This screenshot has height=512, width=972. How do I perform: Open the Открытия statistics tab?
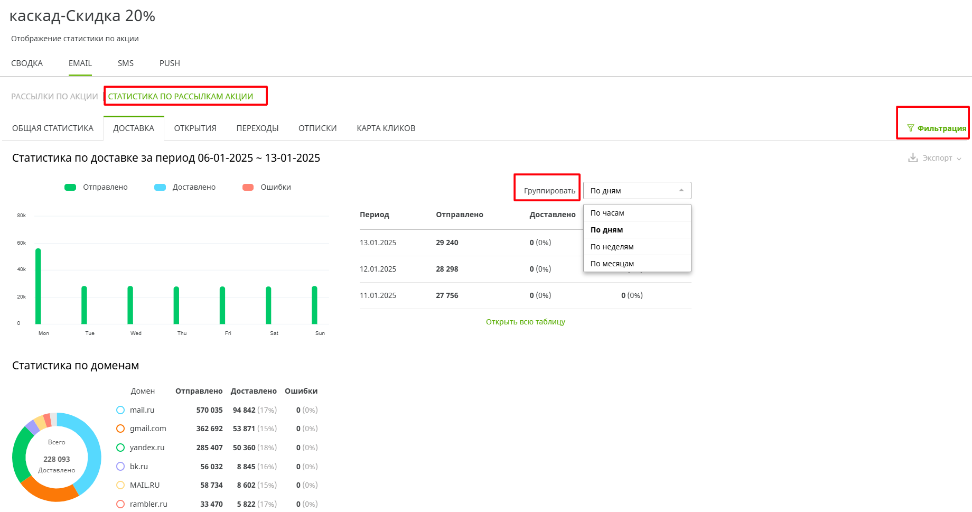pos(195,128)
